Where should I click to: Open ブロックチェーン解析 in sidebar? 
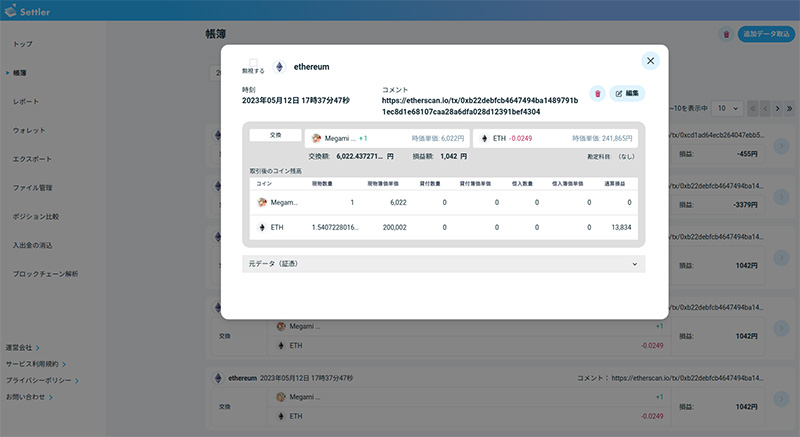45,274
